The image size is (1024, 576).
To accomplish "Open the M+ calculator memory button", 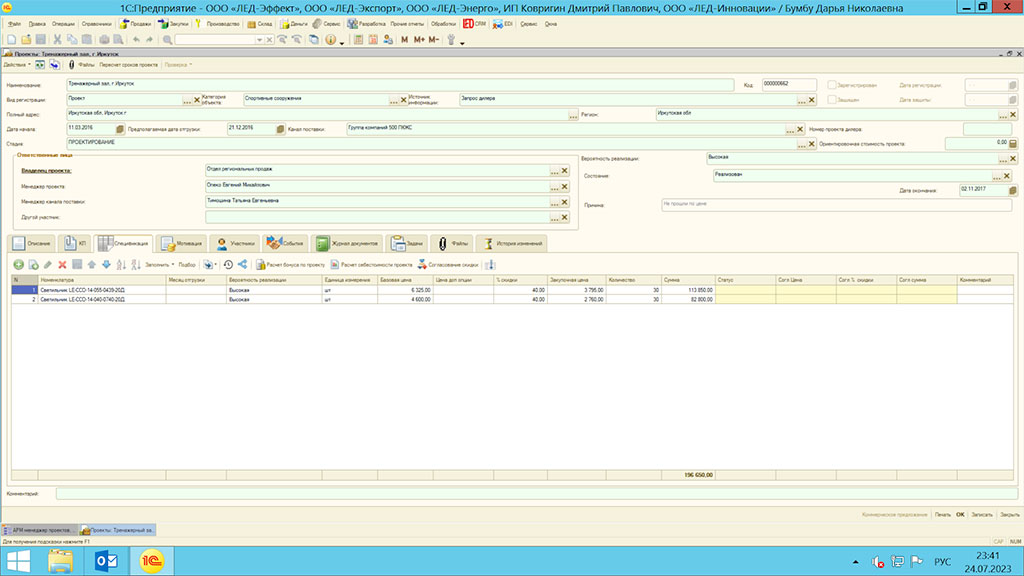I will (x=419, y=40).
